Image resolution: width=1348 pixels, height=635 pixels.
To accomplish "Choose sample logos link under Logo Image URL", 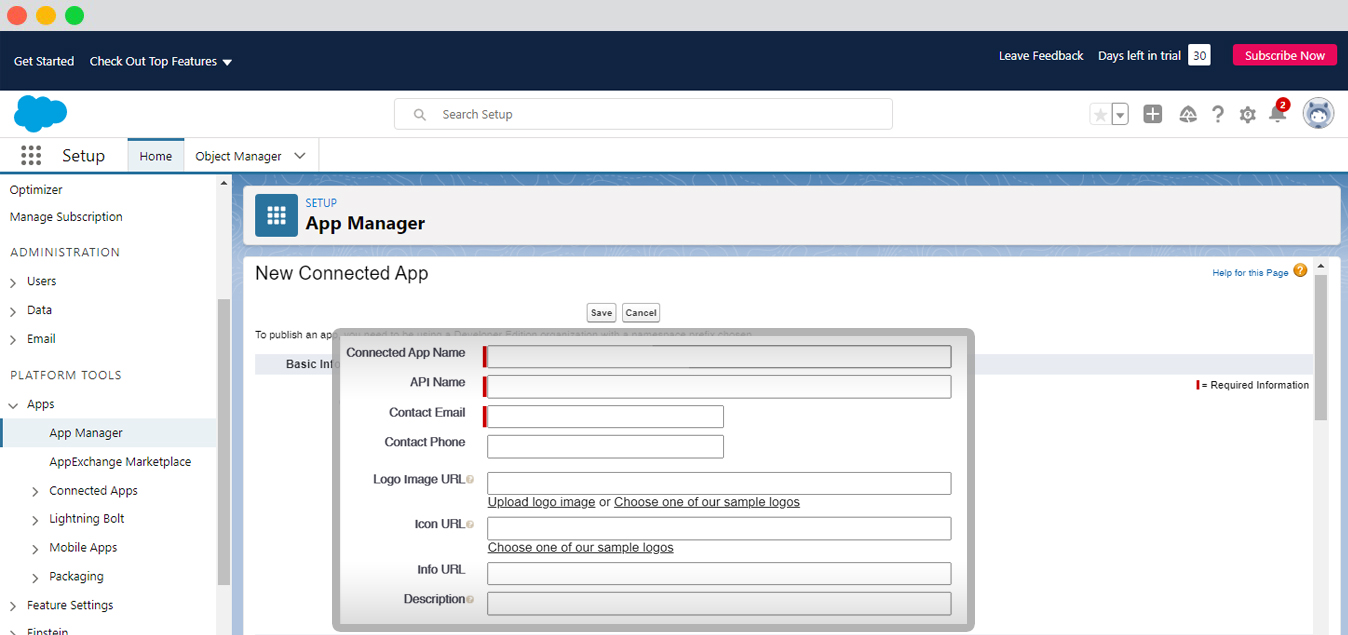I will pyautogui.click(x=707, y=502).
